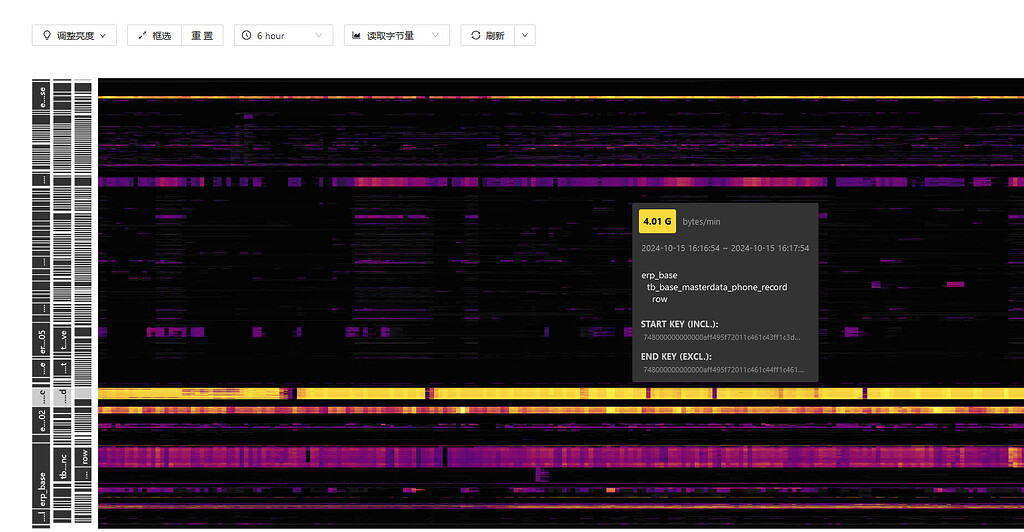Click the lightbulb brightness icon

click(46, 36)
